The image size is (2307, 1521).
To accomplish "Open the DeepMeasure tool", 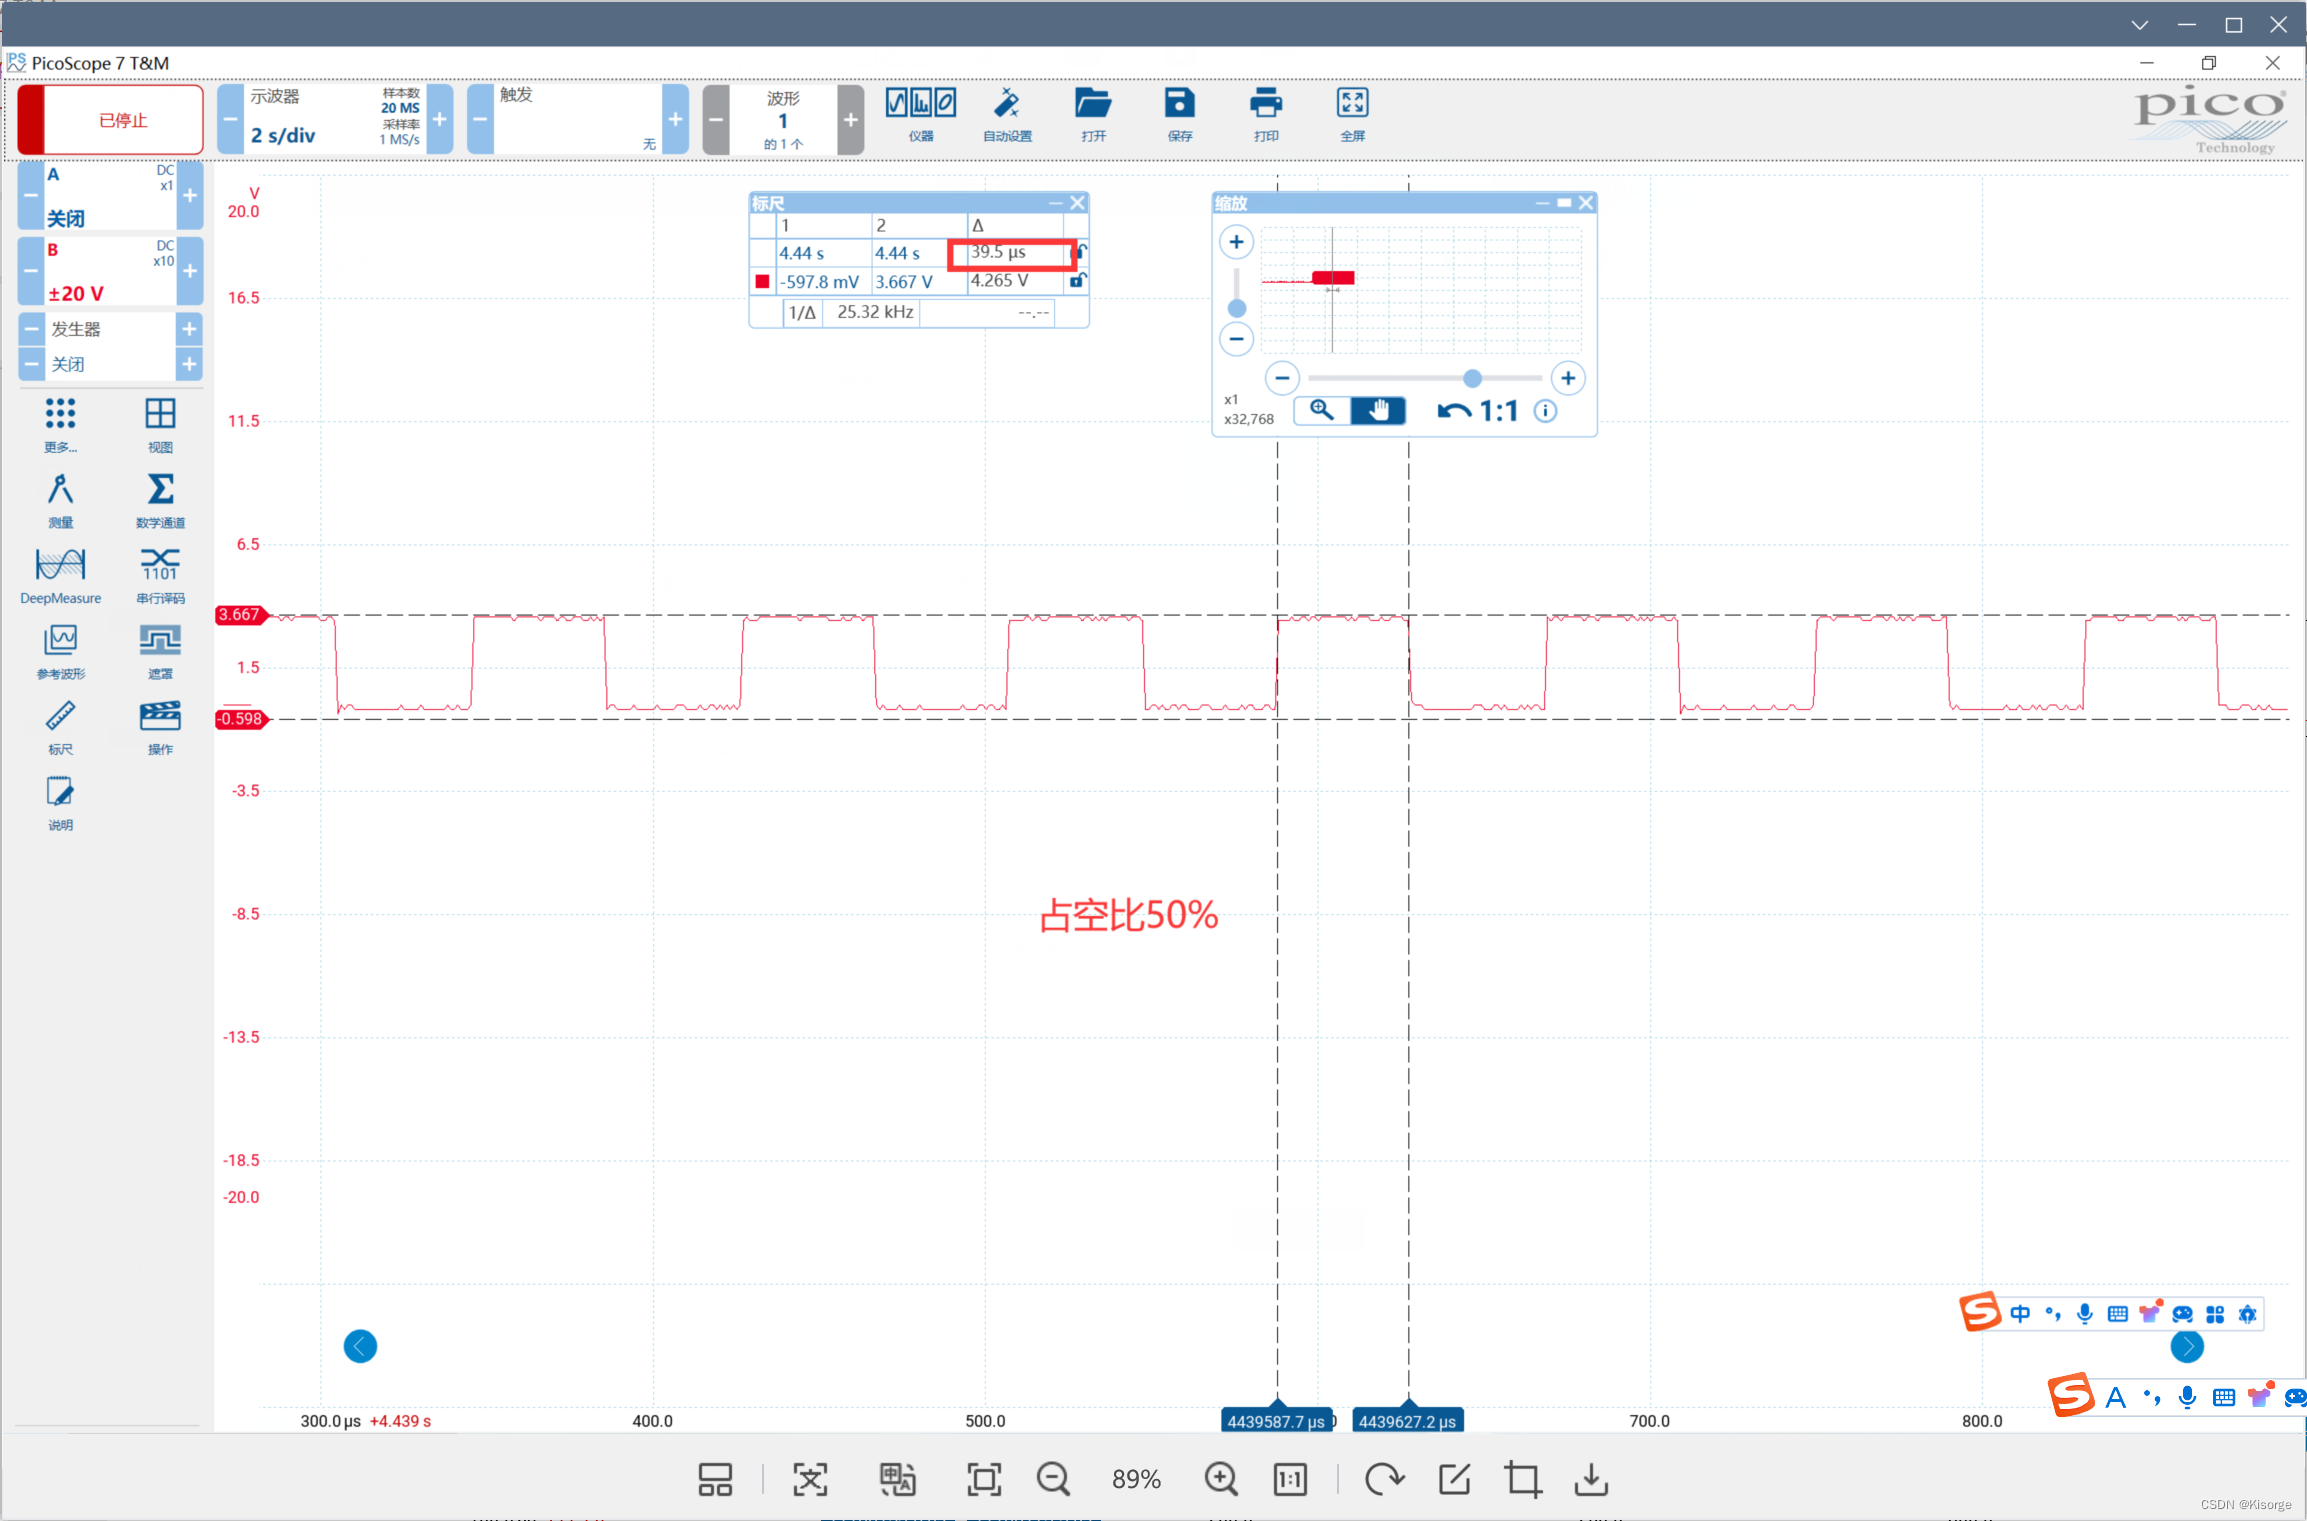I will click(60, 576).
